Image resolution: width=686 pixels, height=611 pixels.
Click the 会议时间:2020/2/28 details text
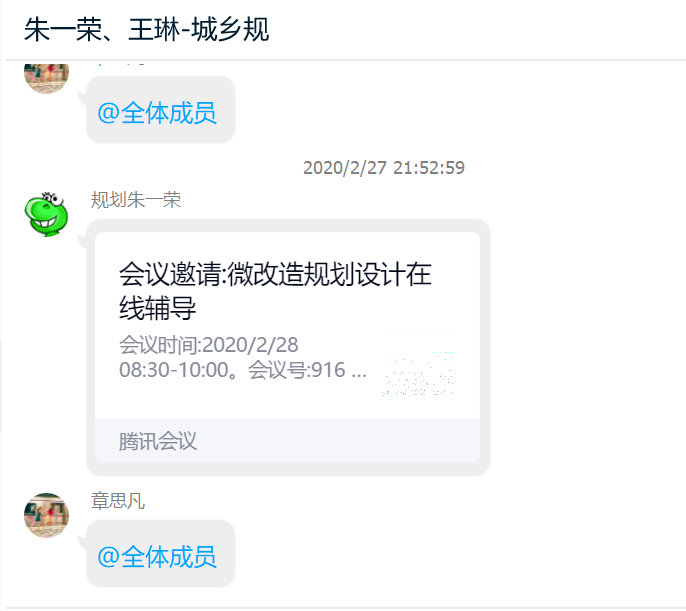click(209, 345)
